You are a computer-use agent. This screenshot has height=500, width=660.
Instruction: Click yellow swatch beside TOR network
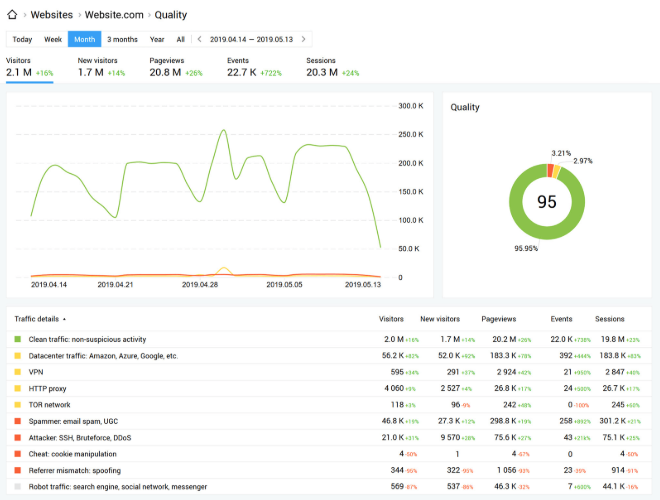tap(18, 404)
